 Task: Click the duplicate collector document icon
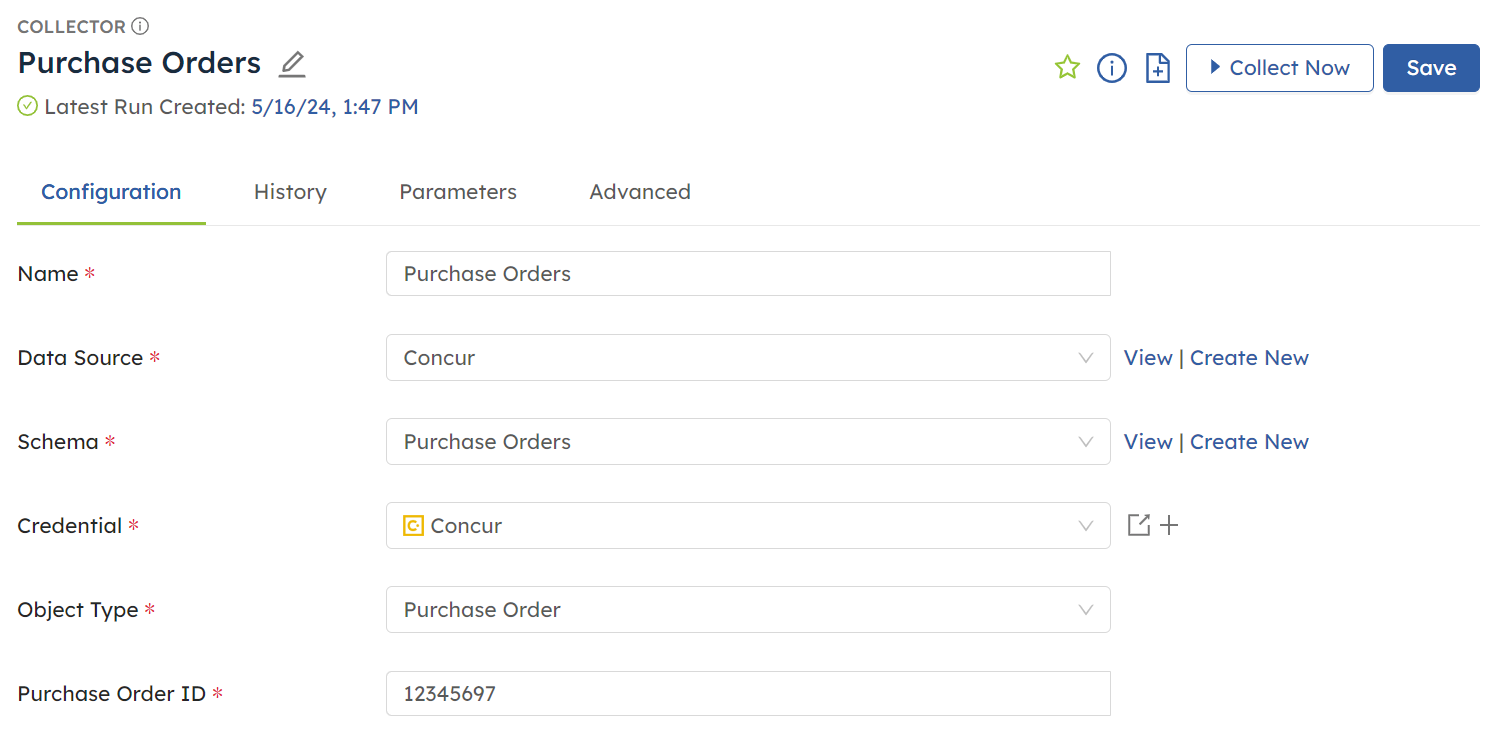coord(1157,67)
